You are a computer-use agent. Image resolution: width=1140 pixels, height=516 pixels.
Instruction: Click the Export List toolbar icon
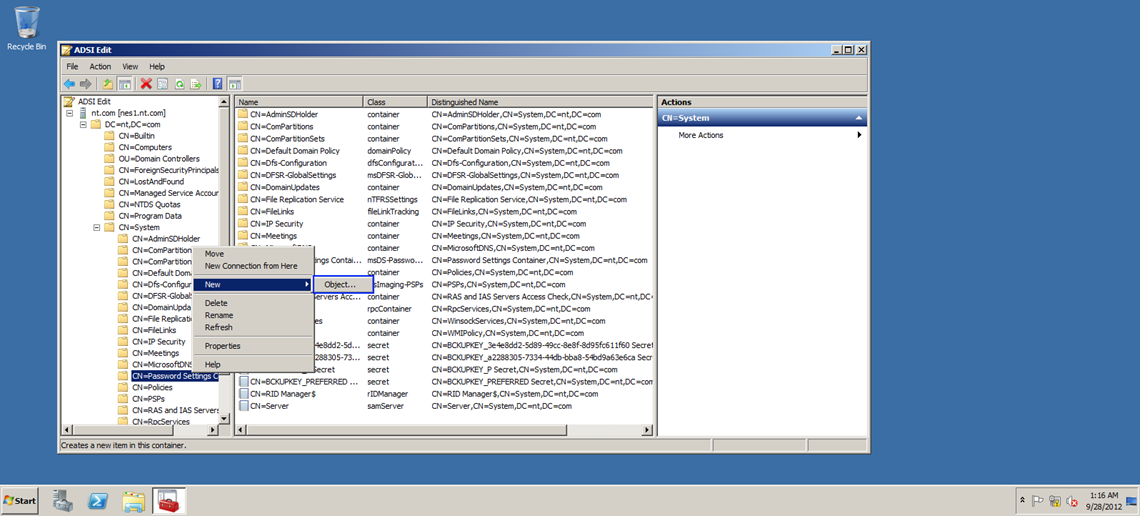(x=195, y=84)
